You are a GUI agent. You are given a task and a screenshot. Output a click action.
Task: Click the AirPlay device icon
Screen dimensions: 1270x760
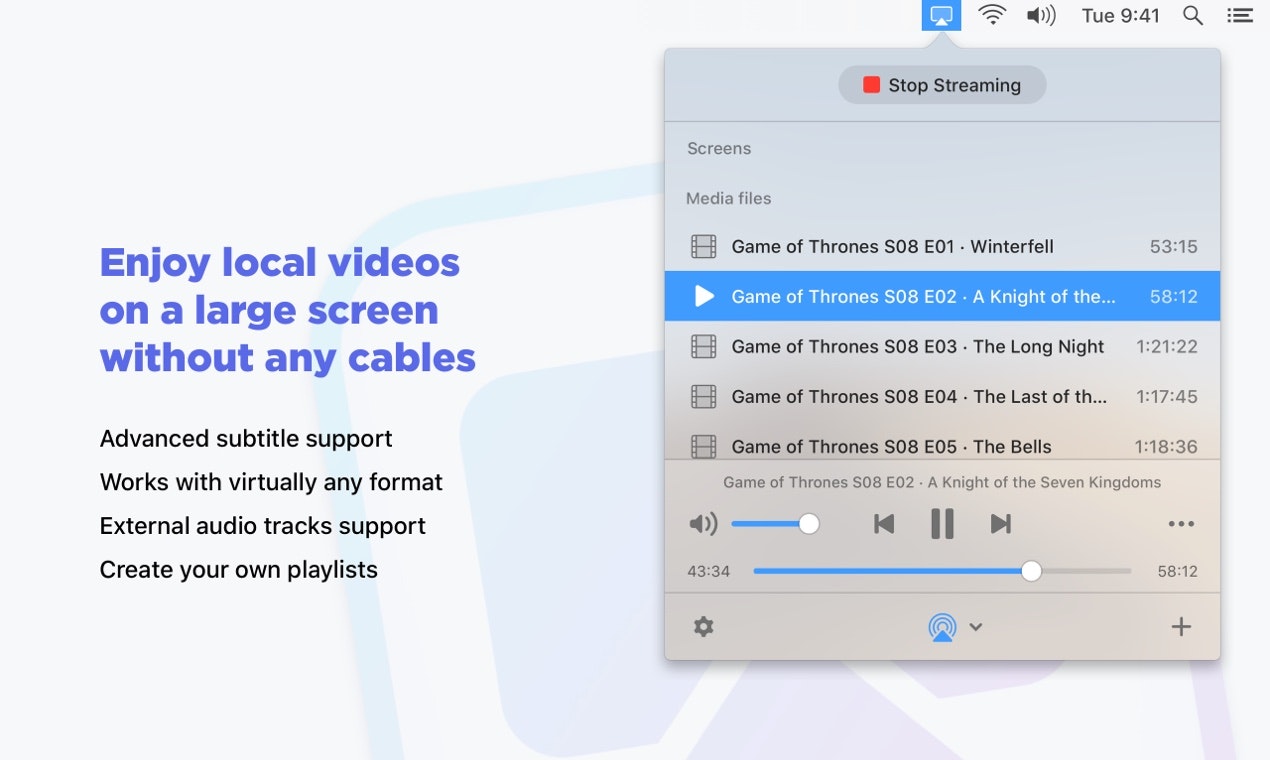942,627
